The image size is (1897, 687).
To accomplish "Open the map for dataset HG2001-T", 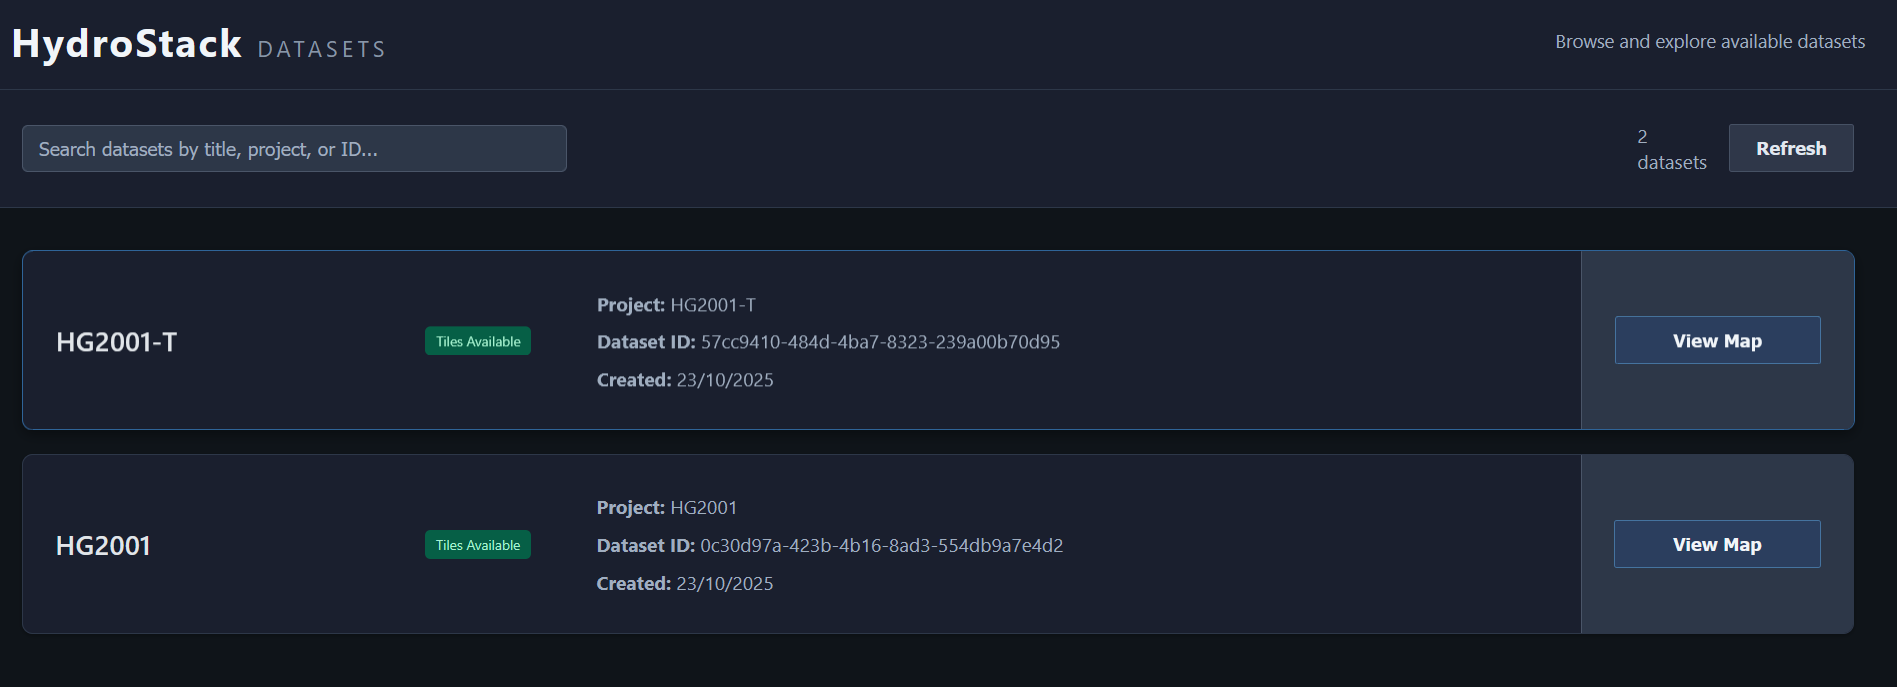I will tap(1716, 340).
